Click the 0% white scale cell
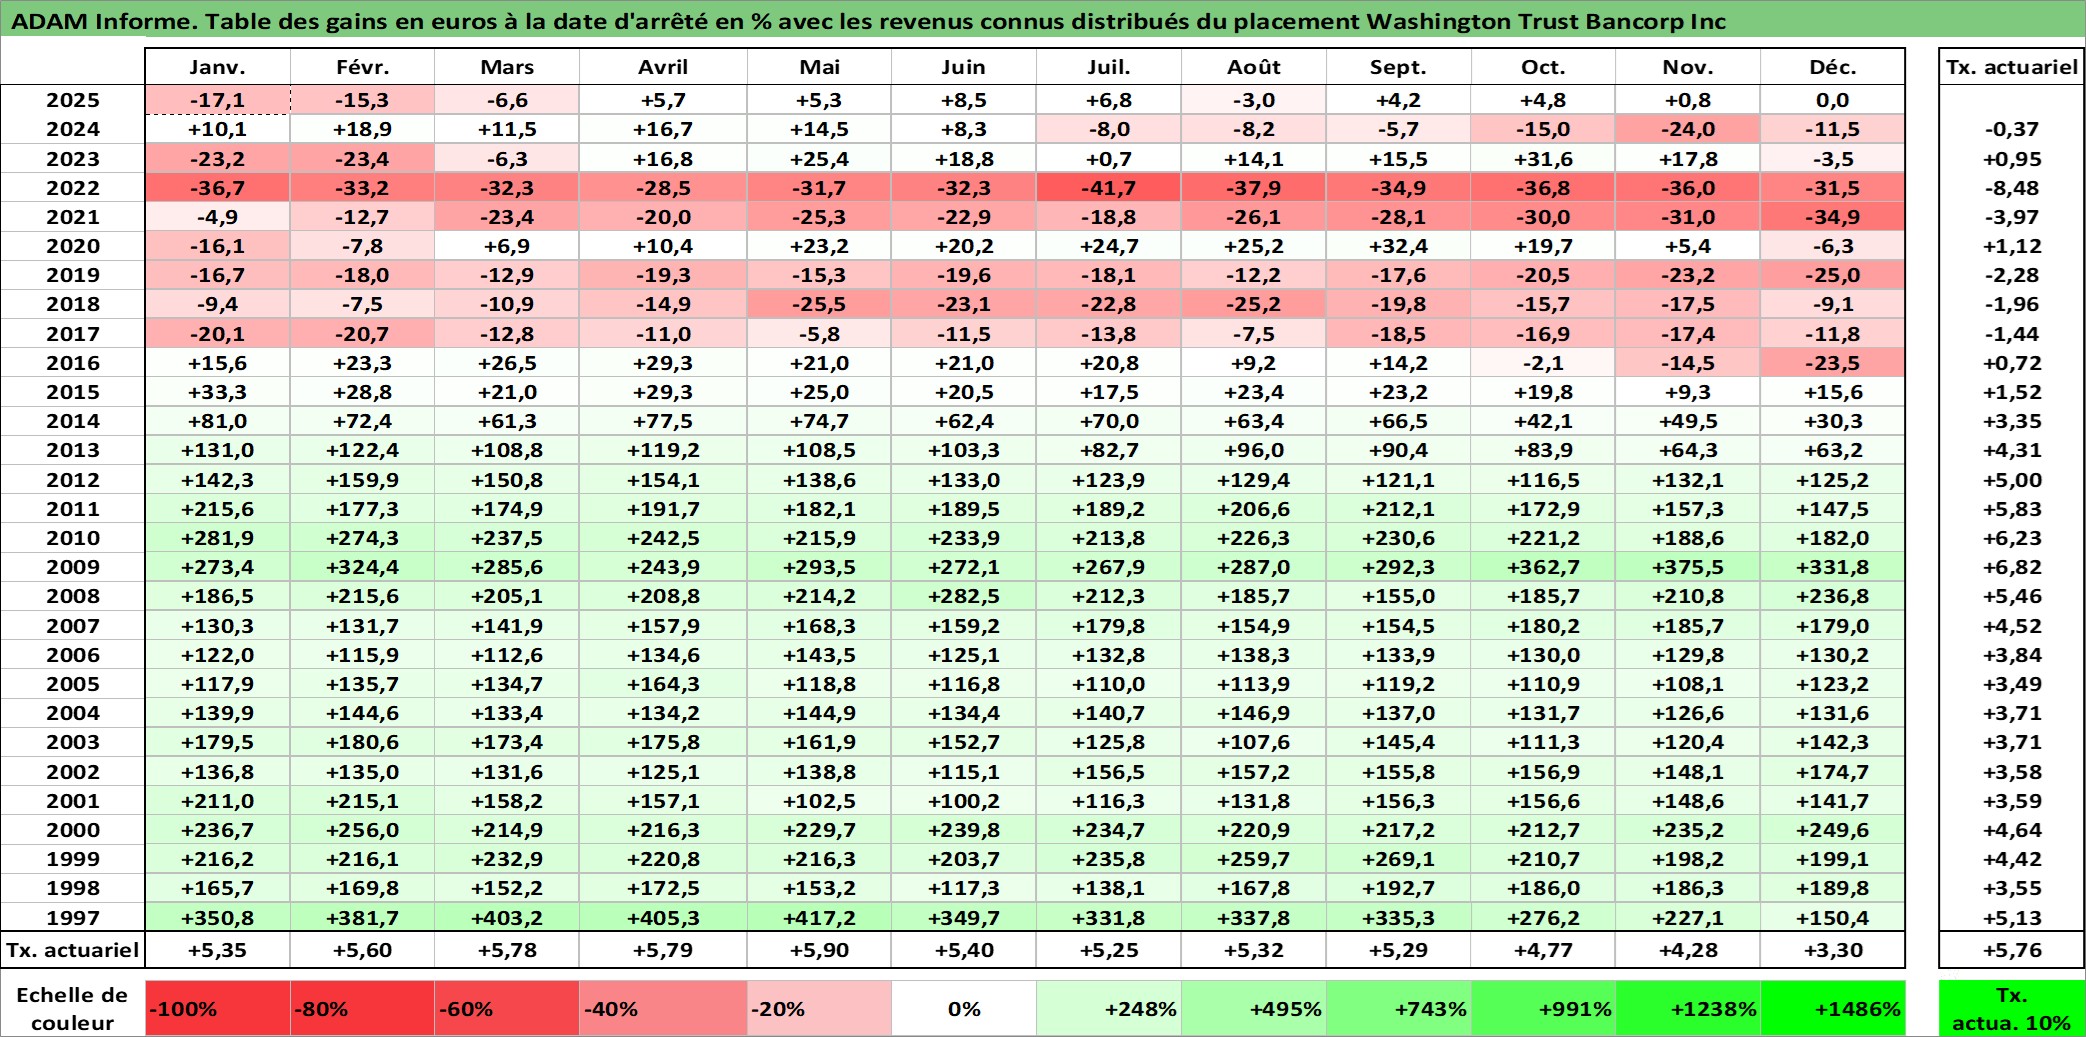Image resolution: width=2086 pixels, height=1037 pixels. (x=964, y=1008)
